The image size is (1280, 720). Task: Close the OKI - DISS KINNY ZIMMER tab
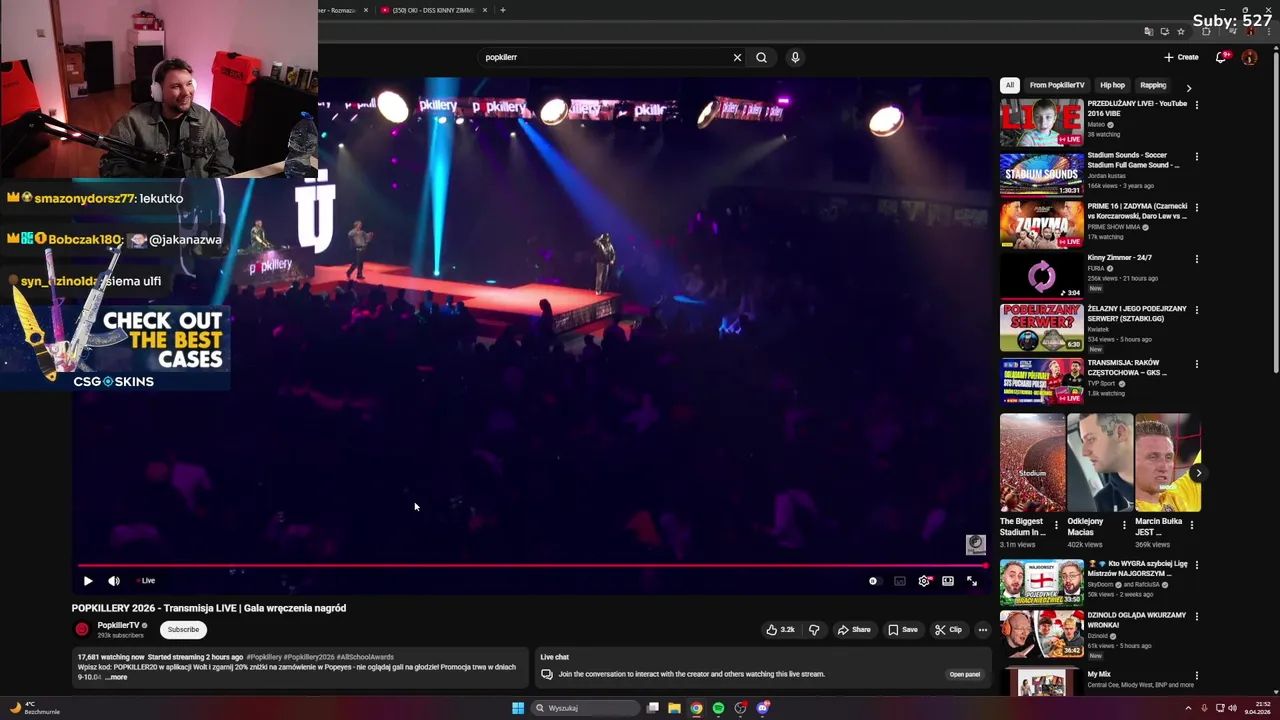pyautogui.click(x=485, y=10)
